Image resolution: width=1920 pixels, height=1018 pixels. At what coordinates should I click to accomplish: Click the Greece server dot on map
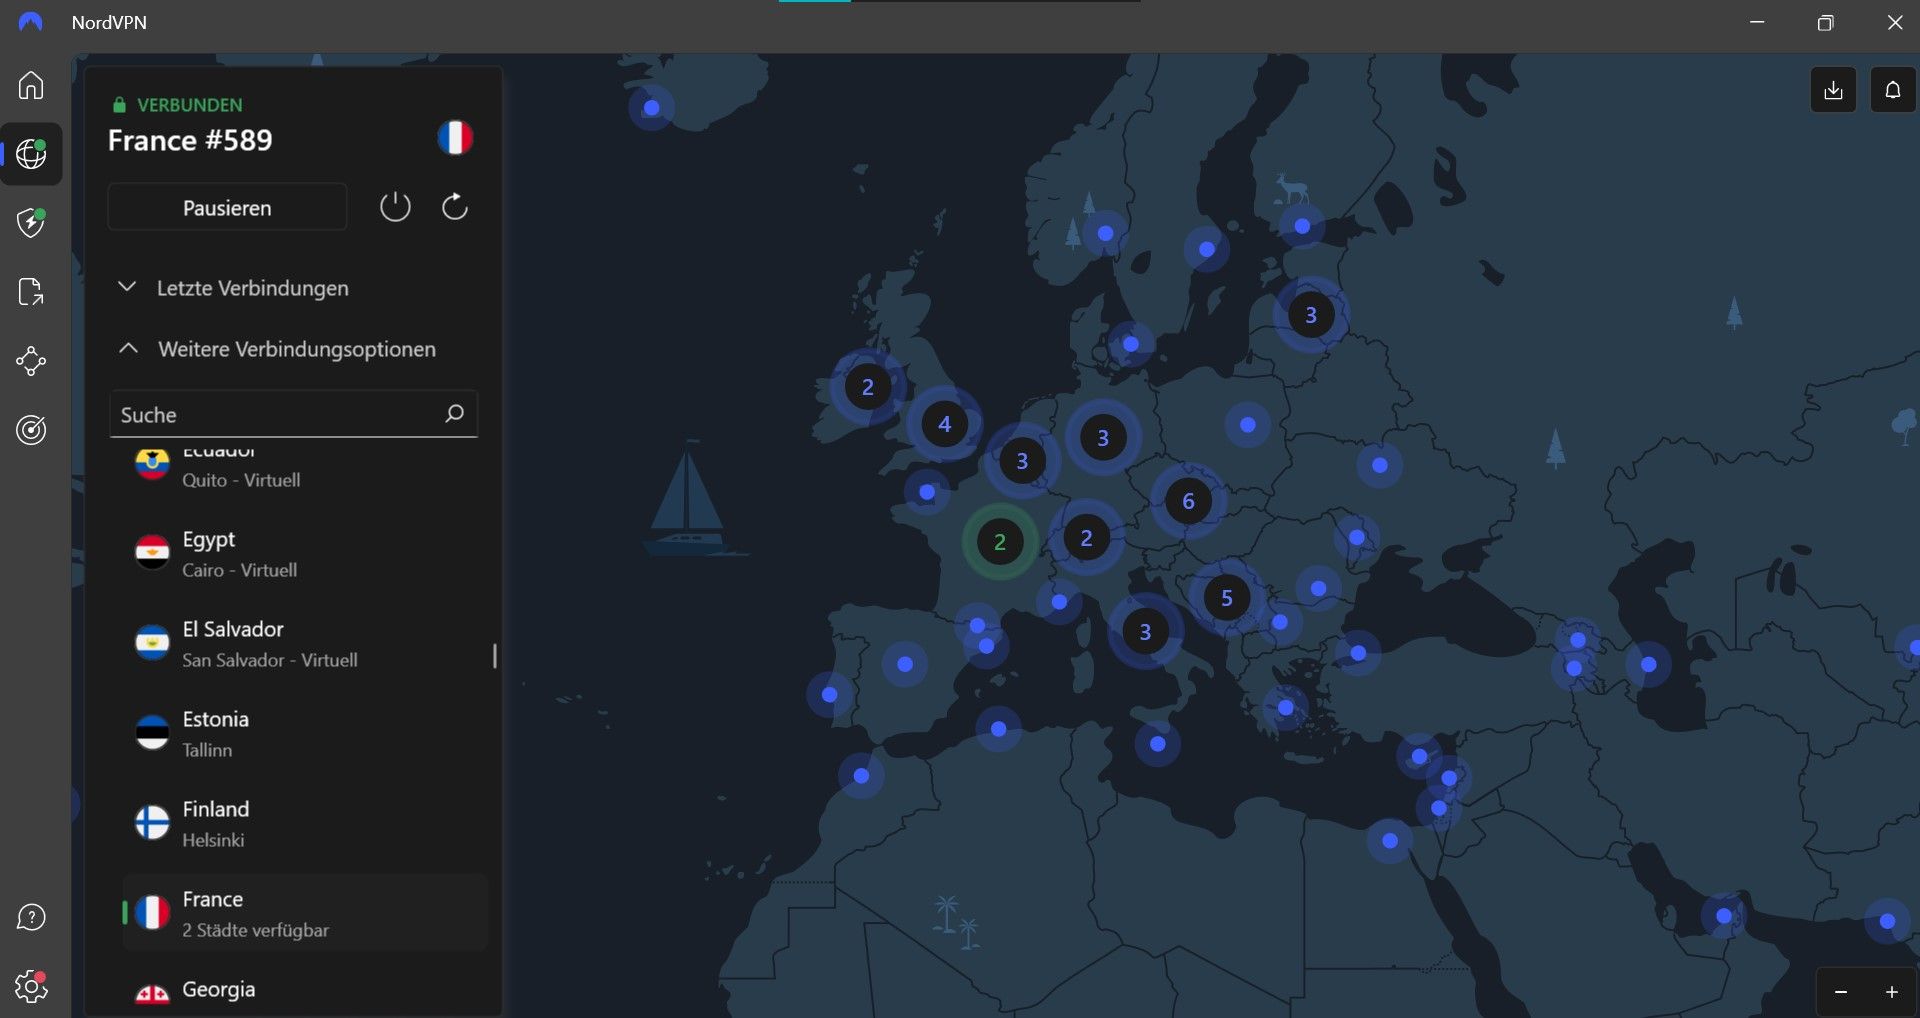[1285, 708]
